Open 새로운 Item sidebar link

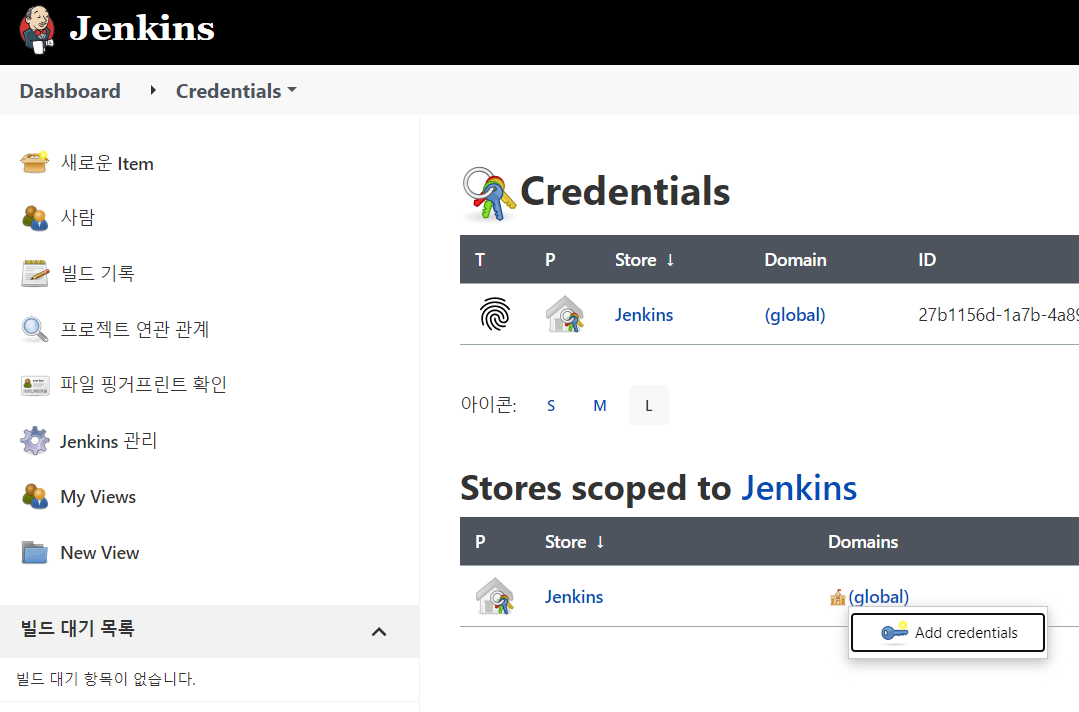[x=107, y=163]
